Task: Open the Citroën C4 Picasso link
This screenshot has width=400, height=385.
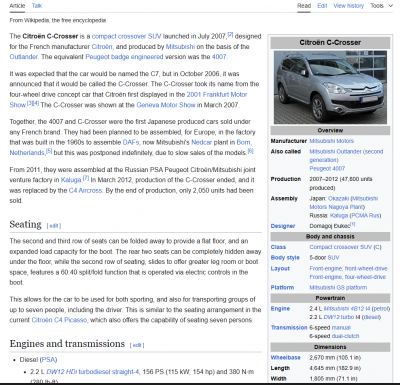Action: [59, 320]
